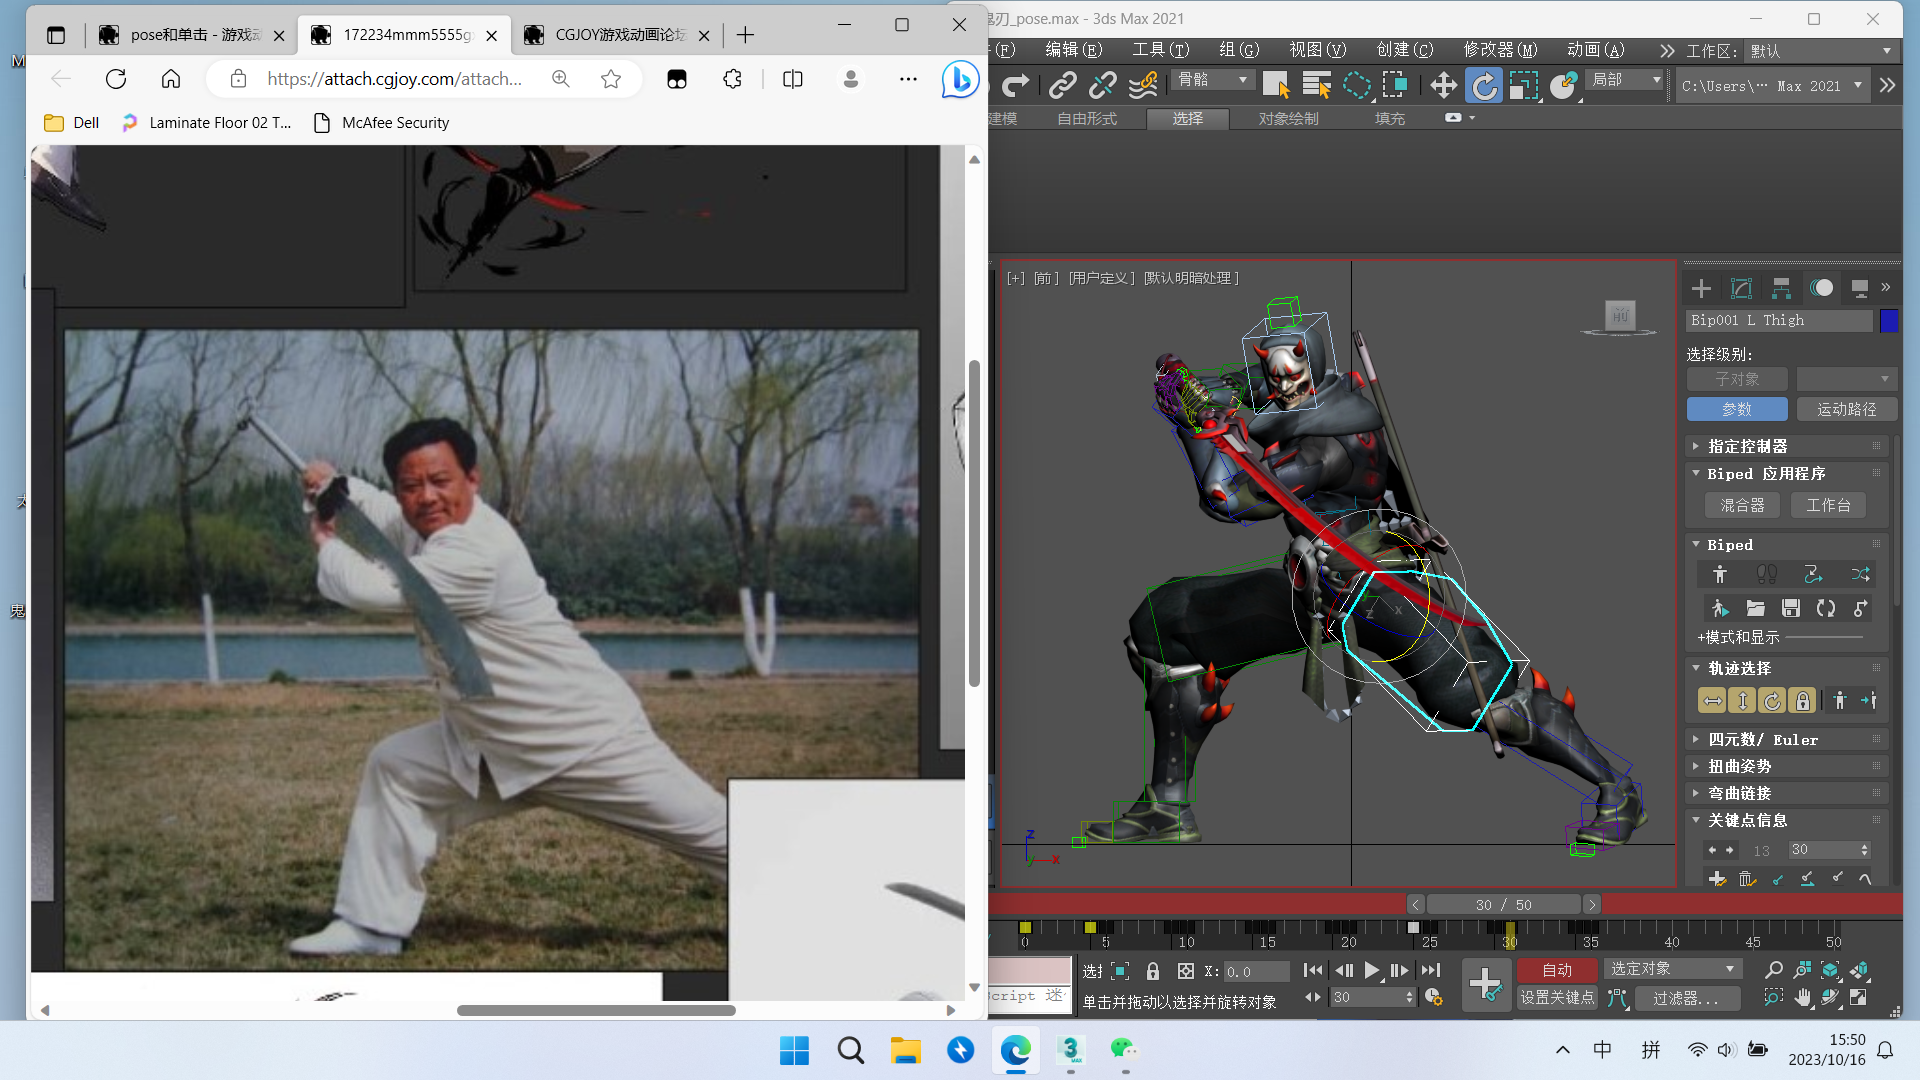Toggle Body Horizontal track selection
The height and width of the screenshot is (1080, 1920).
[1713, 701]
